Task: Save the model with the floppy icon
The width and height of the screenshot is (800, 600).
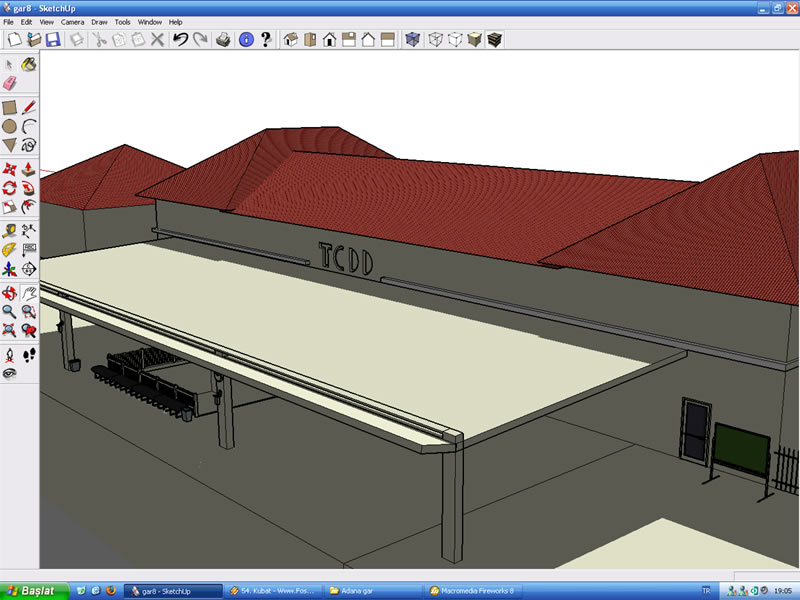Action: 53,39
